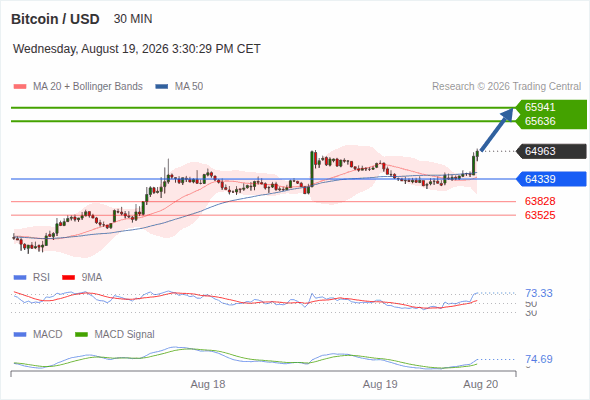Click the Aug 19 date axis label
This screenshot has width=590, height=400.
[x=380, y=384]
